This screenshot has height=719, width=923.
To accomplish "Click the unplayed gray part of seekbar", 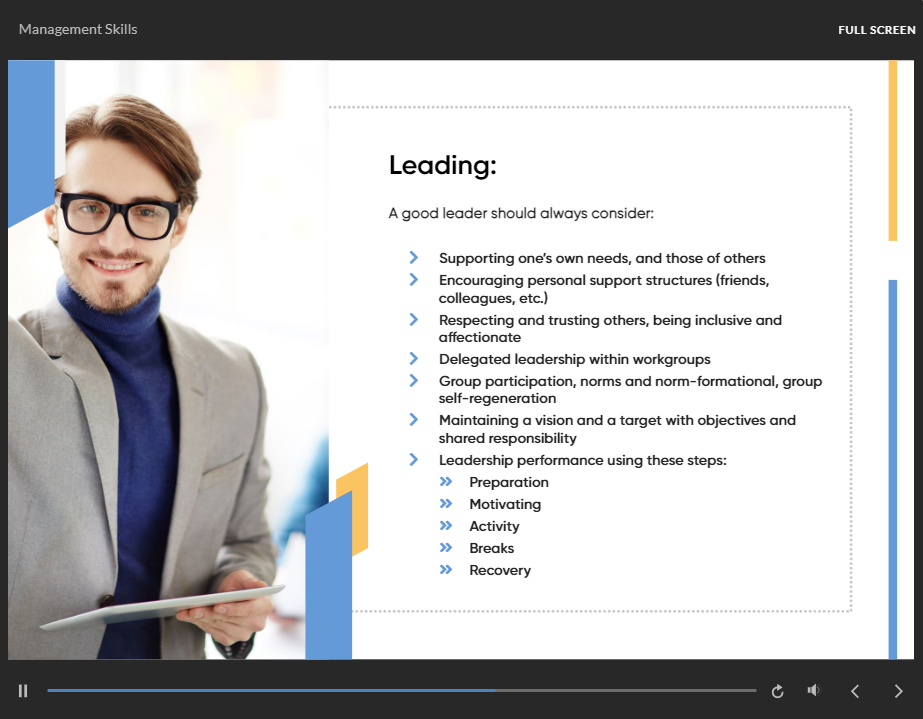I will click(x=625, y=690).
